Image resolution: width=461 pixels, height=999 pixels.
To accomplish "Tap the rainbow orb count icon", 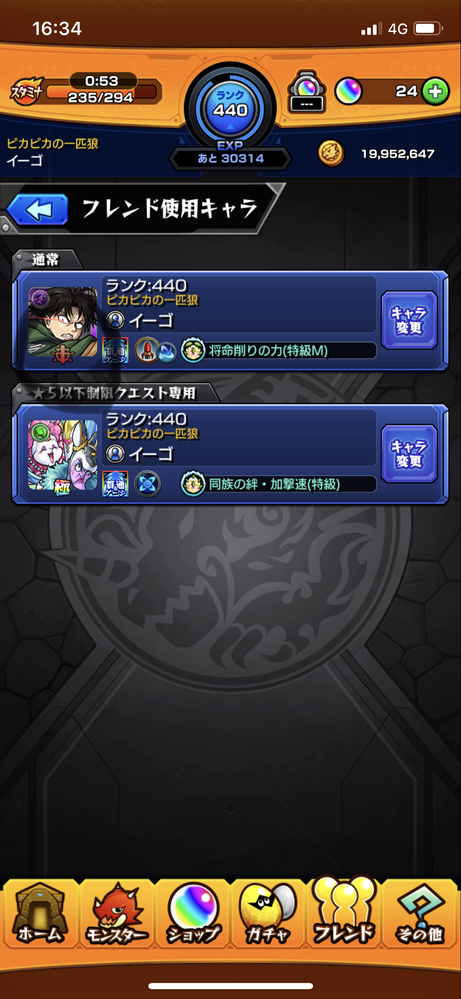I will pos(348,90).
